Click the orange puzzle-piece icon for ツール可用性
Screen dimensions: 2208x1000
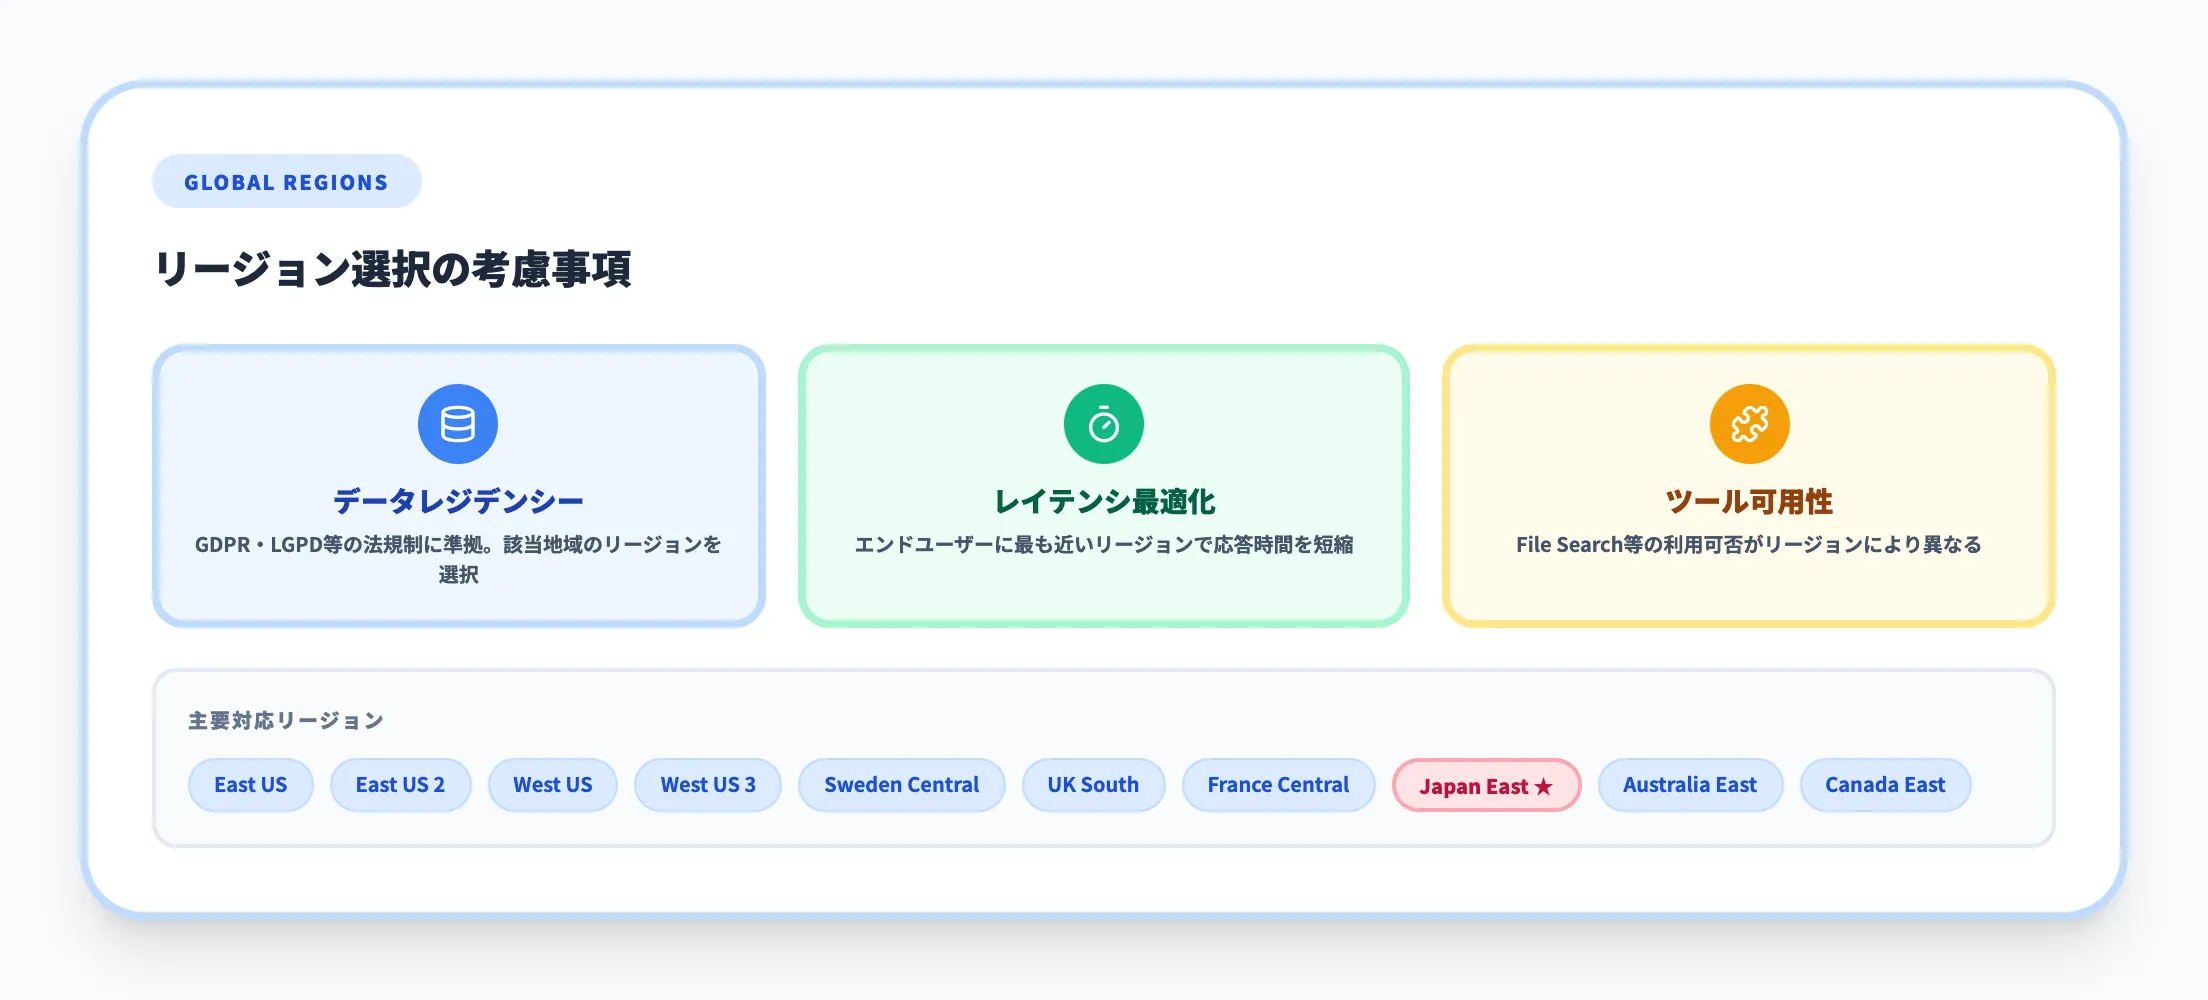[x=1748, y=423]
